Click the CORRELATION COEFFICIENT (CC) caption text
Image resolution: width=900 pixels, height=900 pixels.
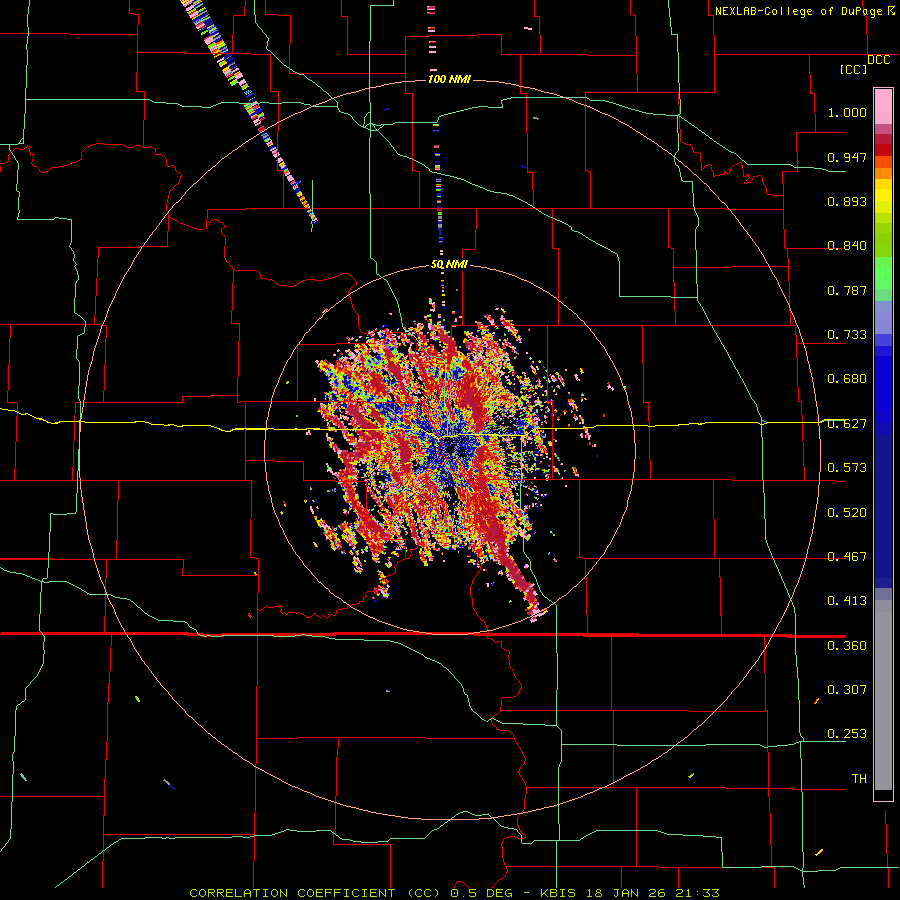click(x=315, y=893)
